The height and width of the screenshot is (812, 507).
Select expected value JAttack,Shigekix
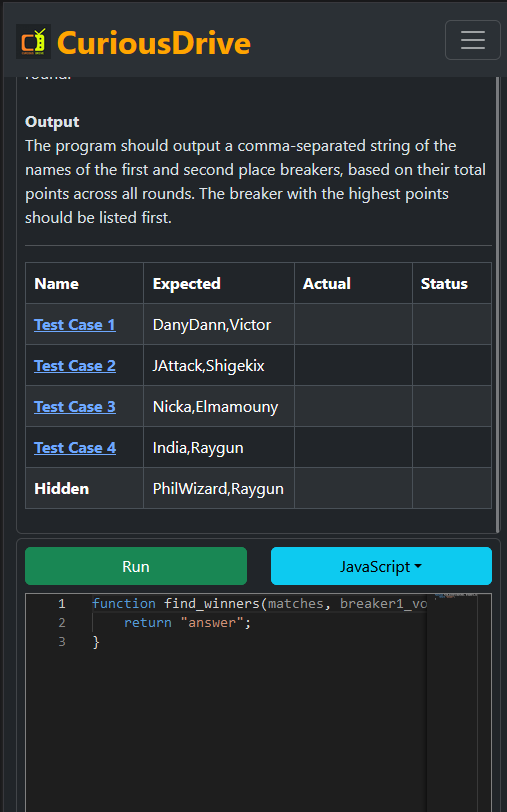(x=208, y=366)
